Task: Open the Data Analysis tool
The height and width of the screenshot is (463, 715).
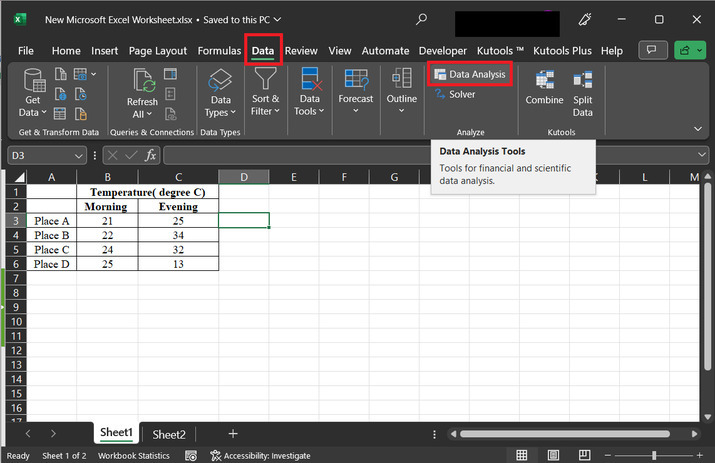Action: click(470, 74)
